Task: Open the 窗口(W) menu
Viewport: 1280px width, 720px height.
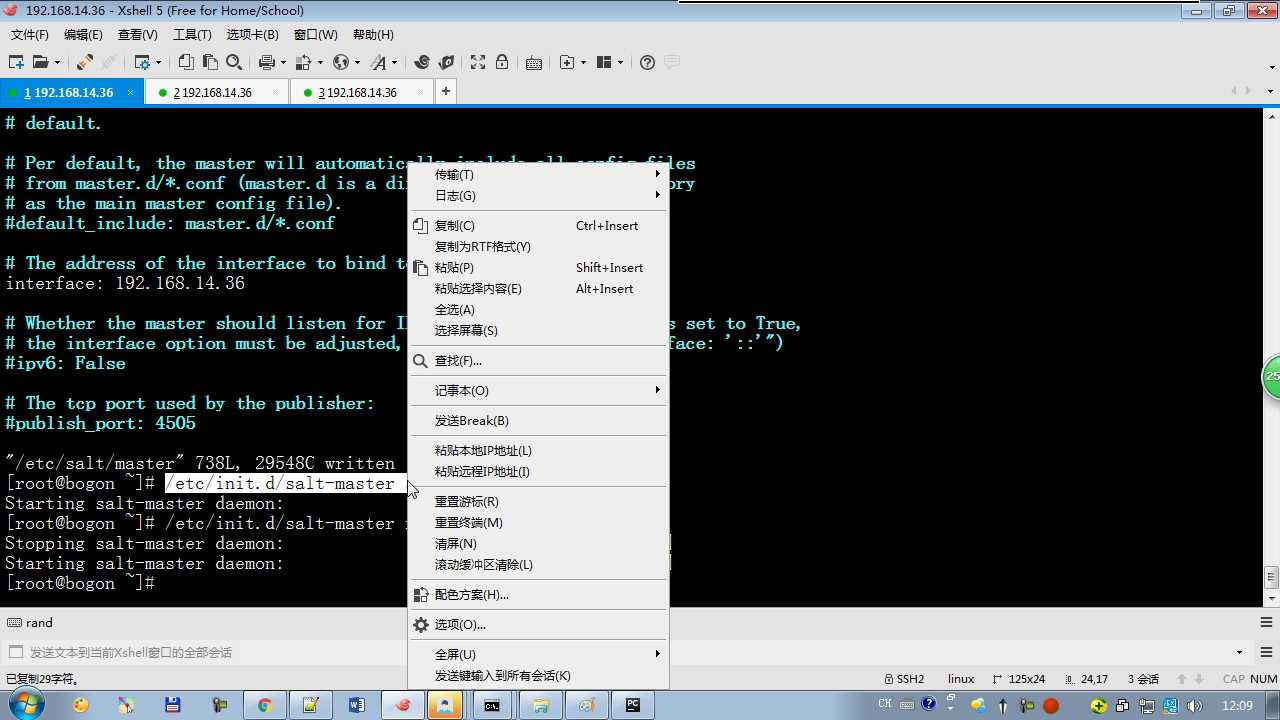Action: tap(315, 34)
